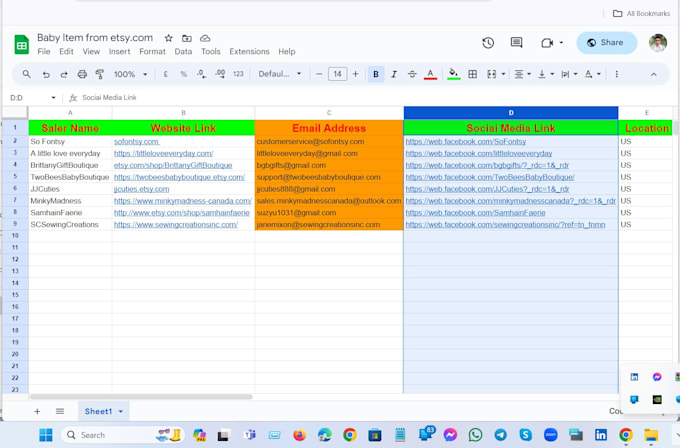The width and height of the screenshot is (680, 448).
Task: Click the Share button
Action: pyautogui.click(x=607, y=43)
